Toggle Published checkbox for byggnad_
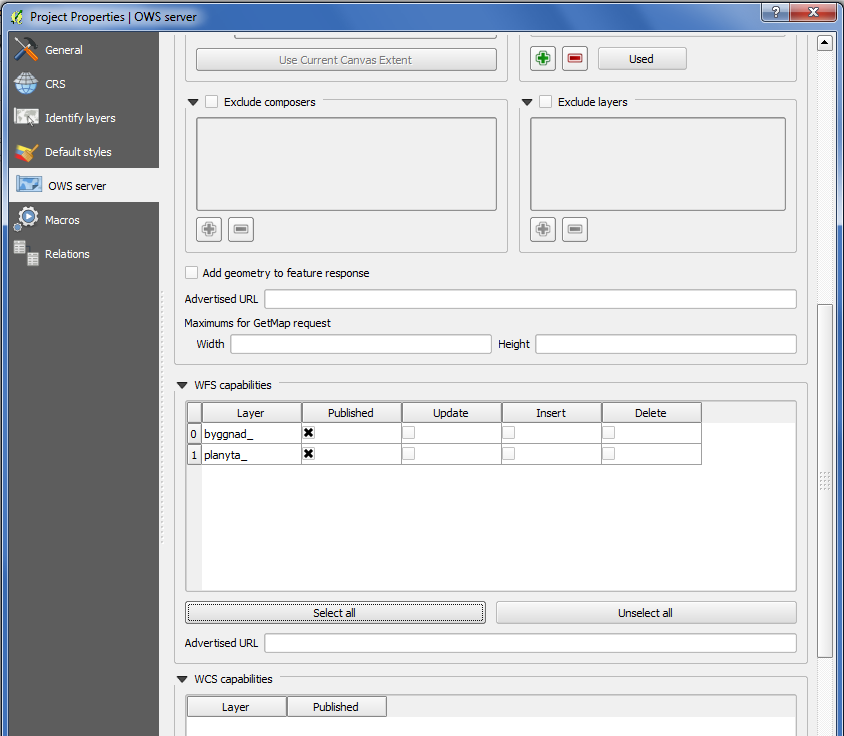 pos(308,433)
